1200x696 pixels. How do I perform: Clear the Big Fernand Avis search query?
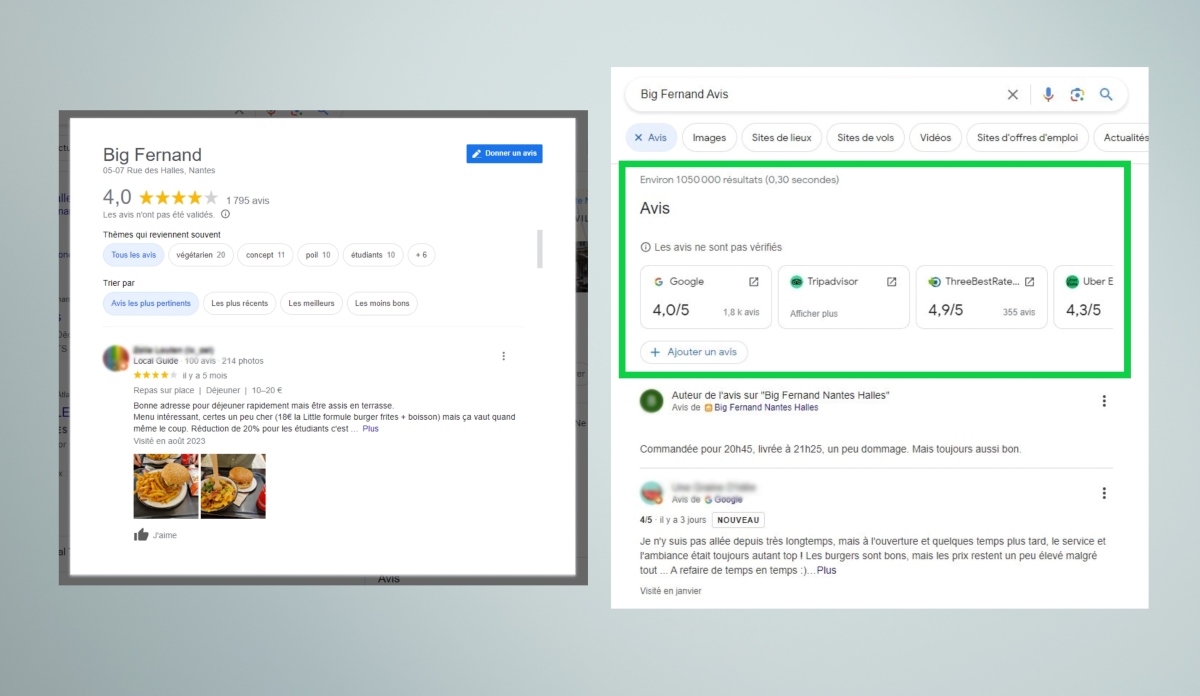(1012, 94)
